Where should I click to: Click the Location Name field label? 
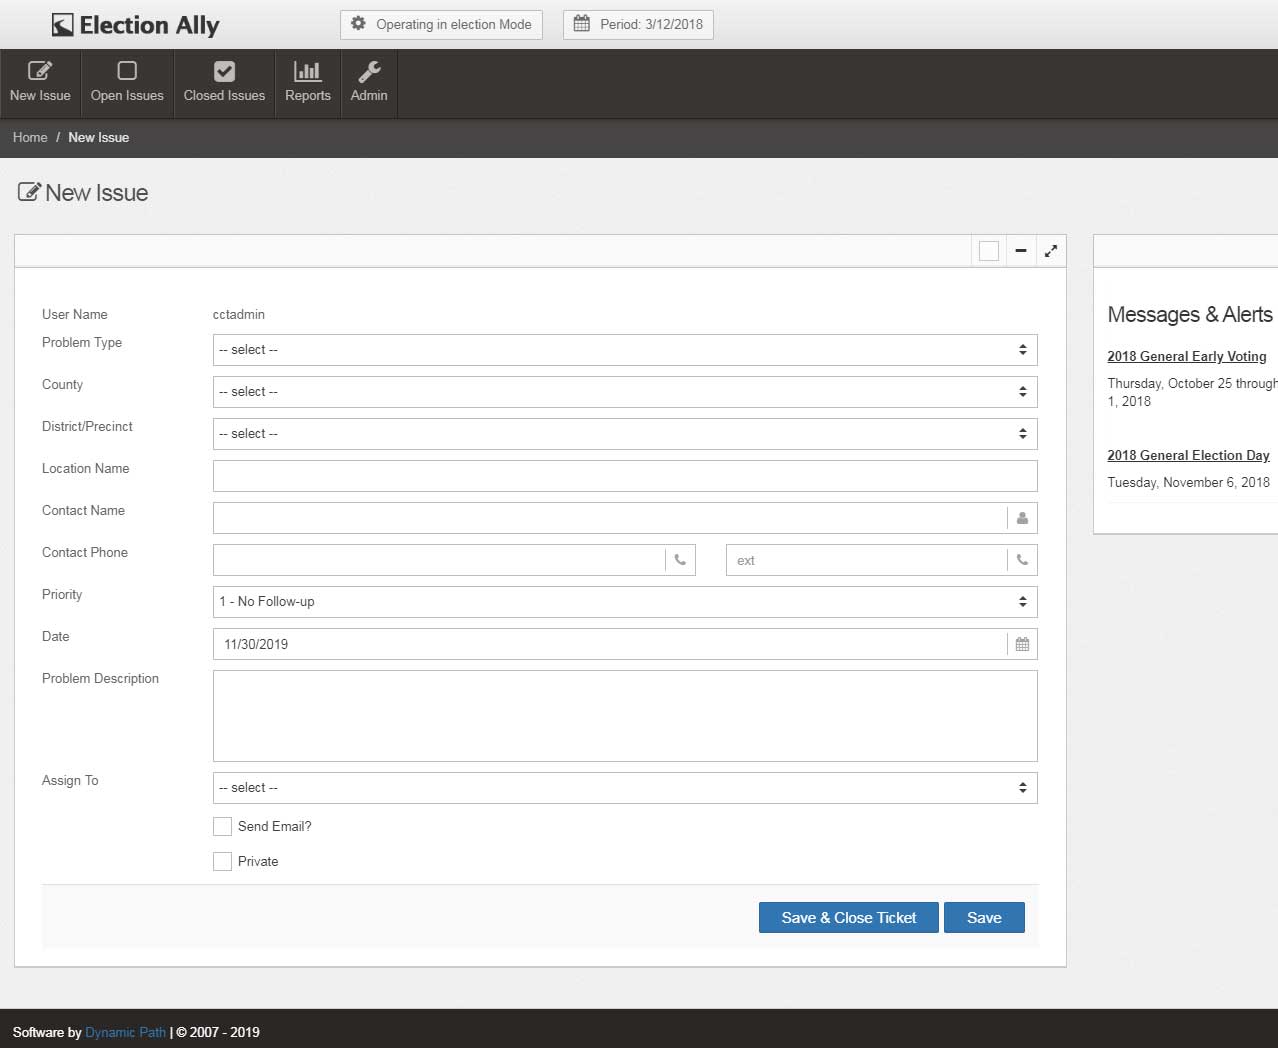pyautogui.click(x=85, y=469)
